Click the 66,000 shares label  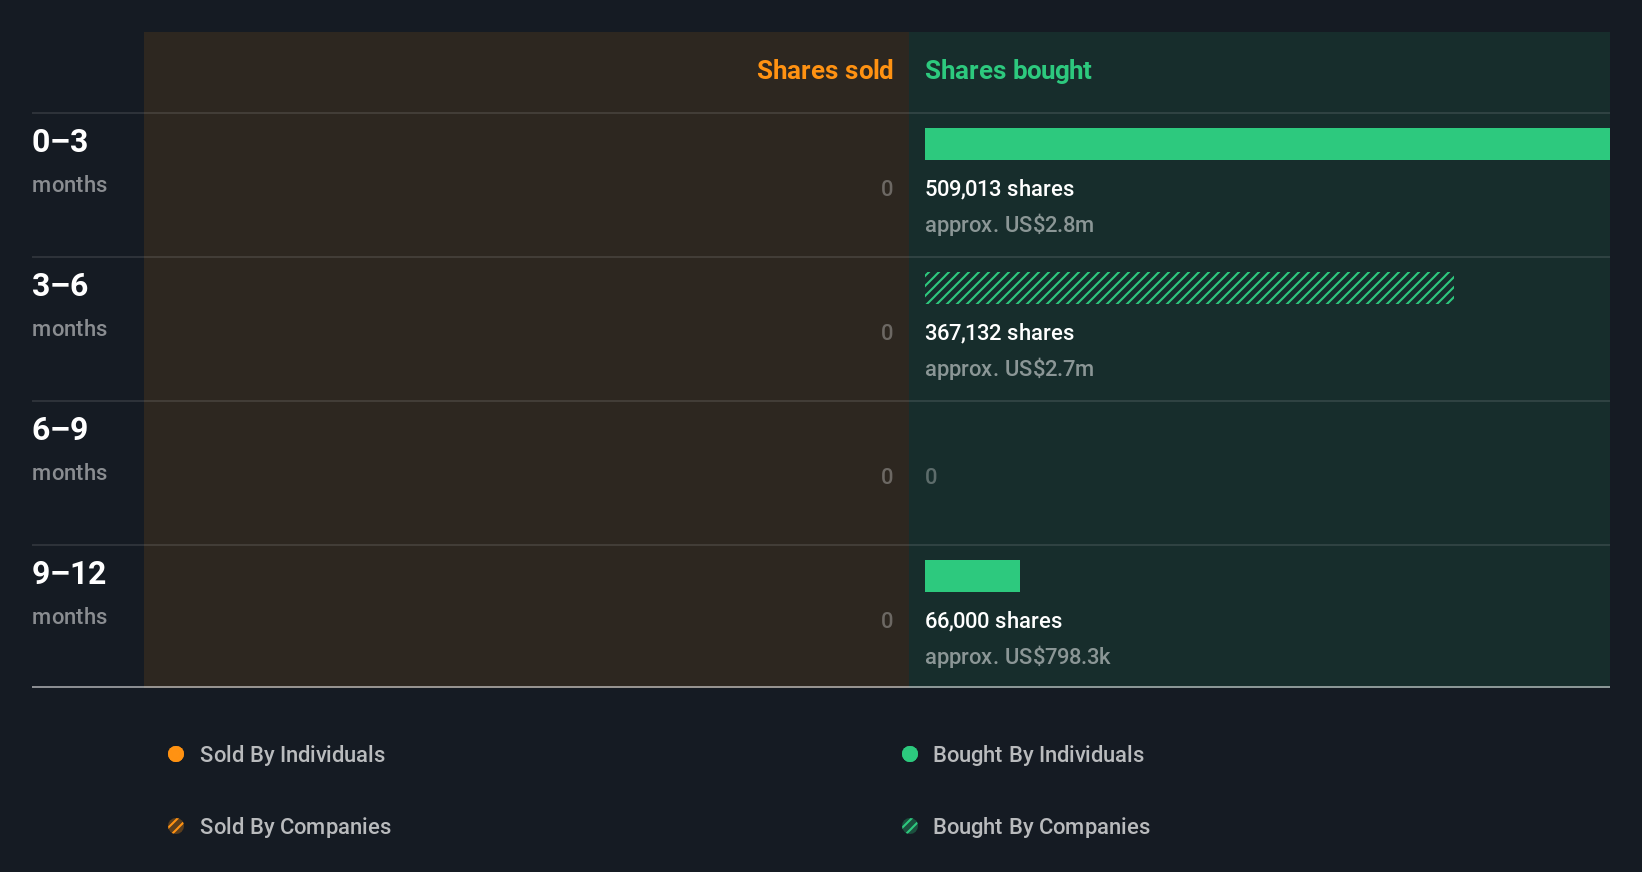point(993,620)
